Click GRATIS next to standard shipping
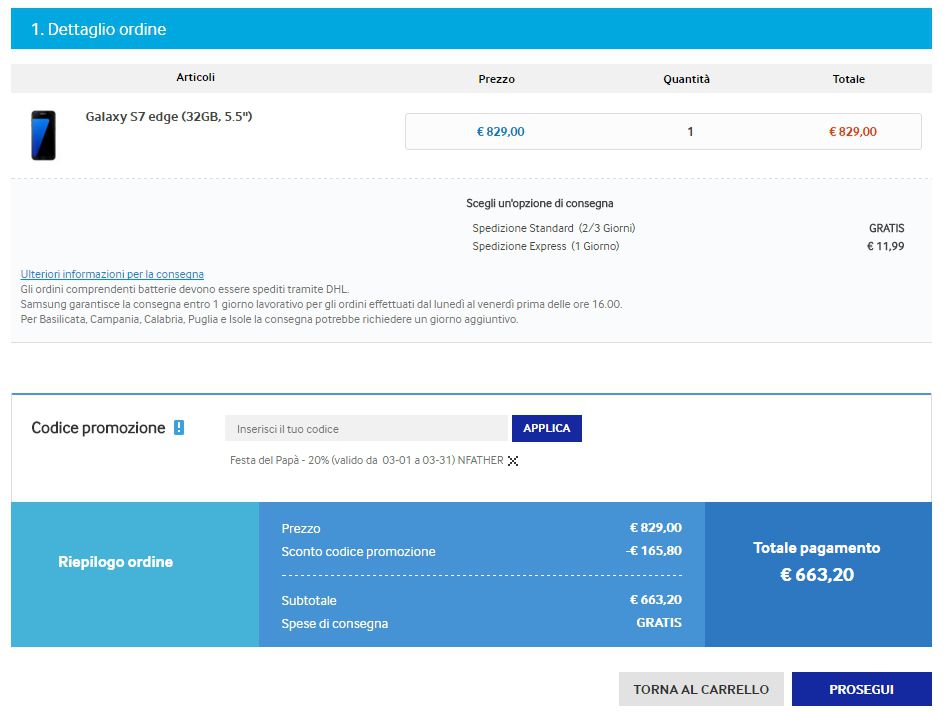 tap(888, 228)
